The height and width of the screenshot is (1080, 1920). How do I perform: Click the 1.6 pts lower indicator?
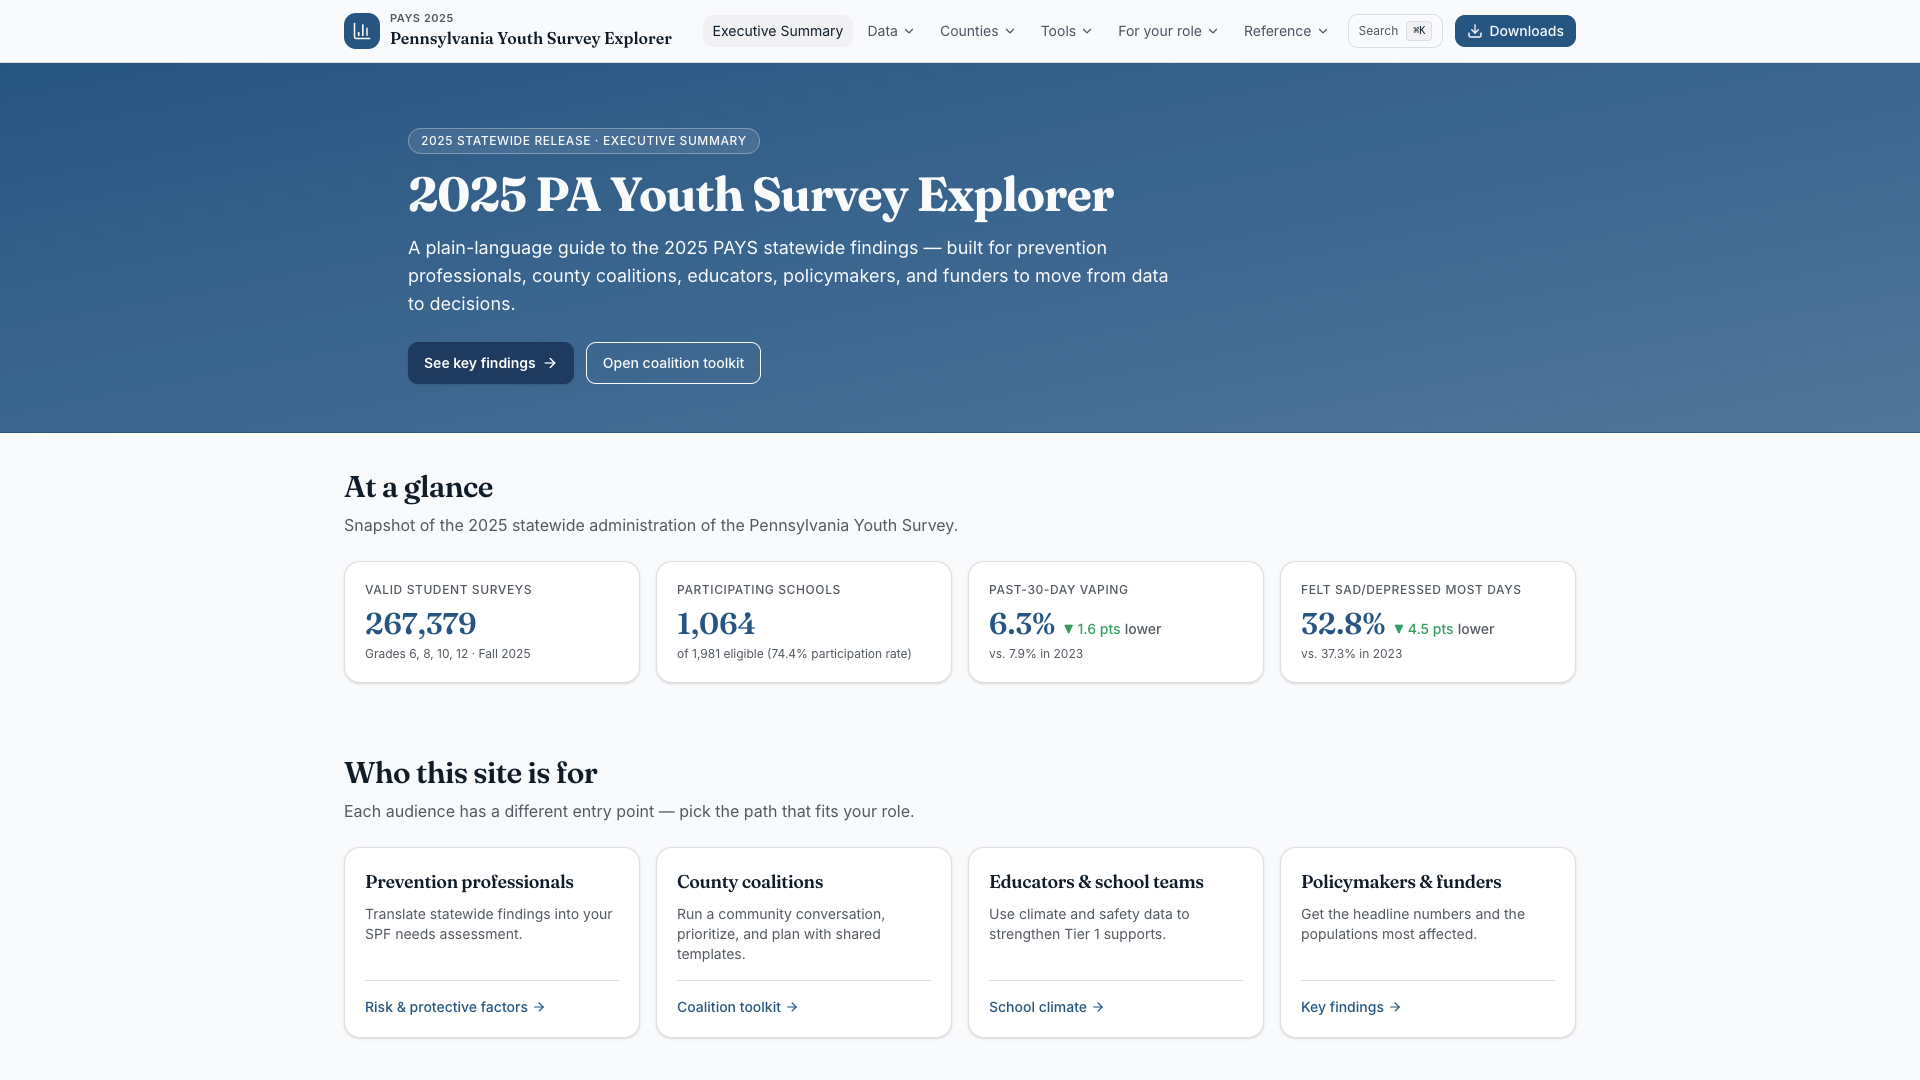[x=1112, y=629]
